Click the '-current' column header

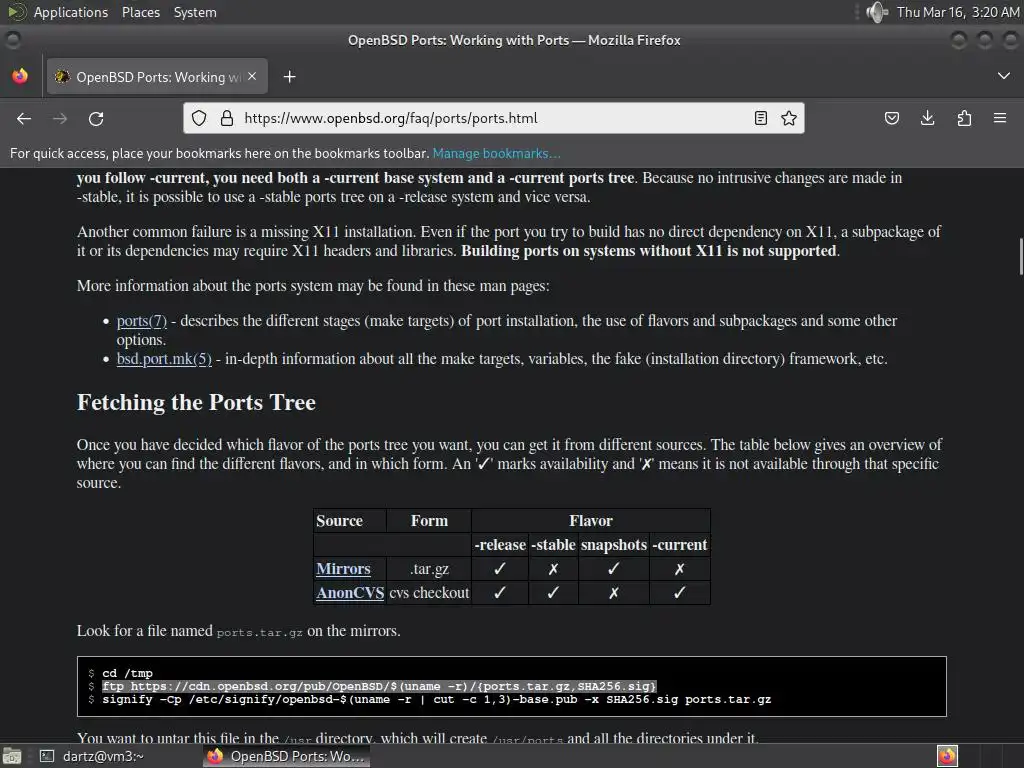click(680, 545)
